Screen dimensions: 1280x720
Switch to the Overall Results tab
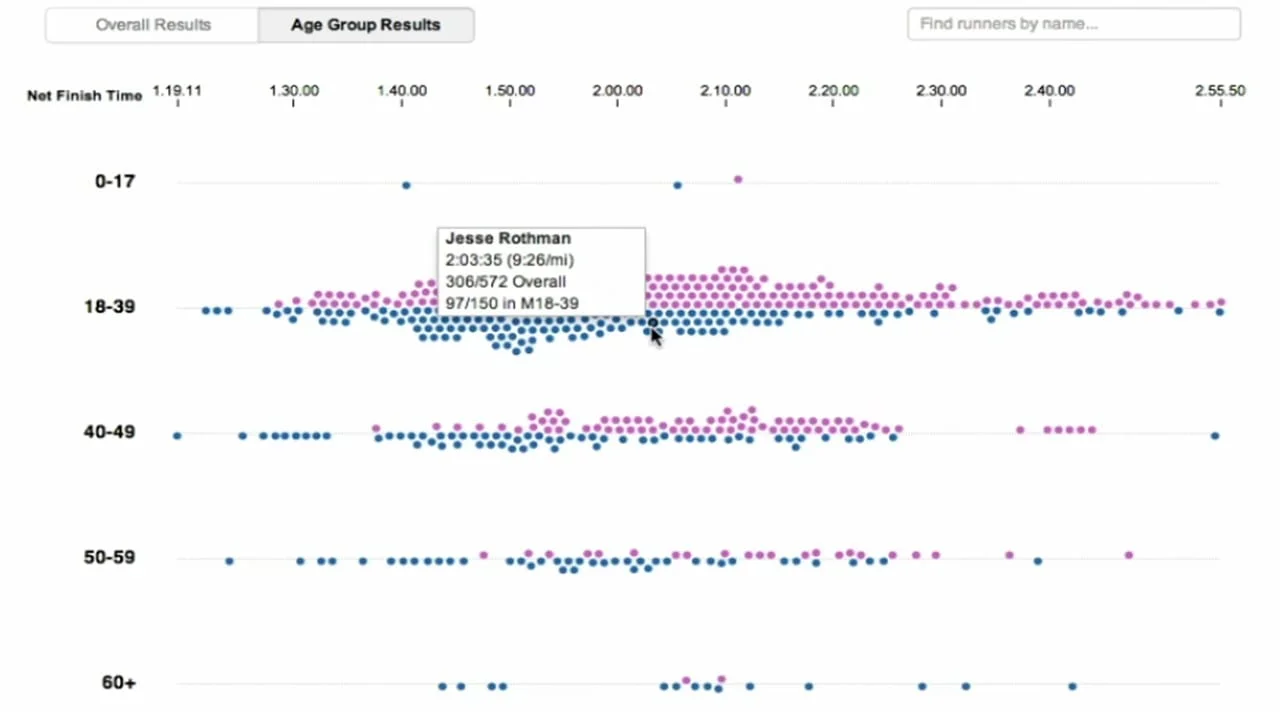[x=153, y=25]
